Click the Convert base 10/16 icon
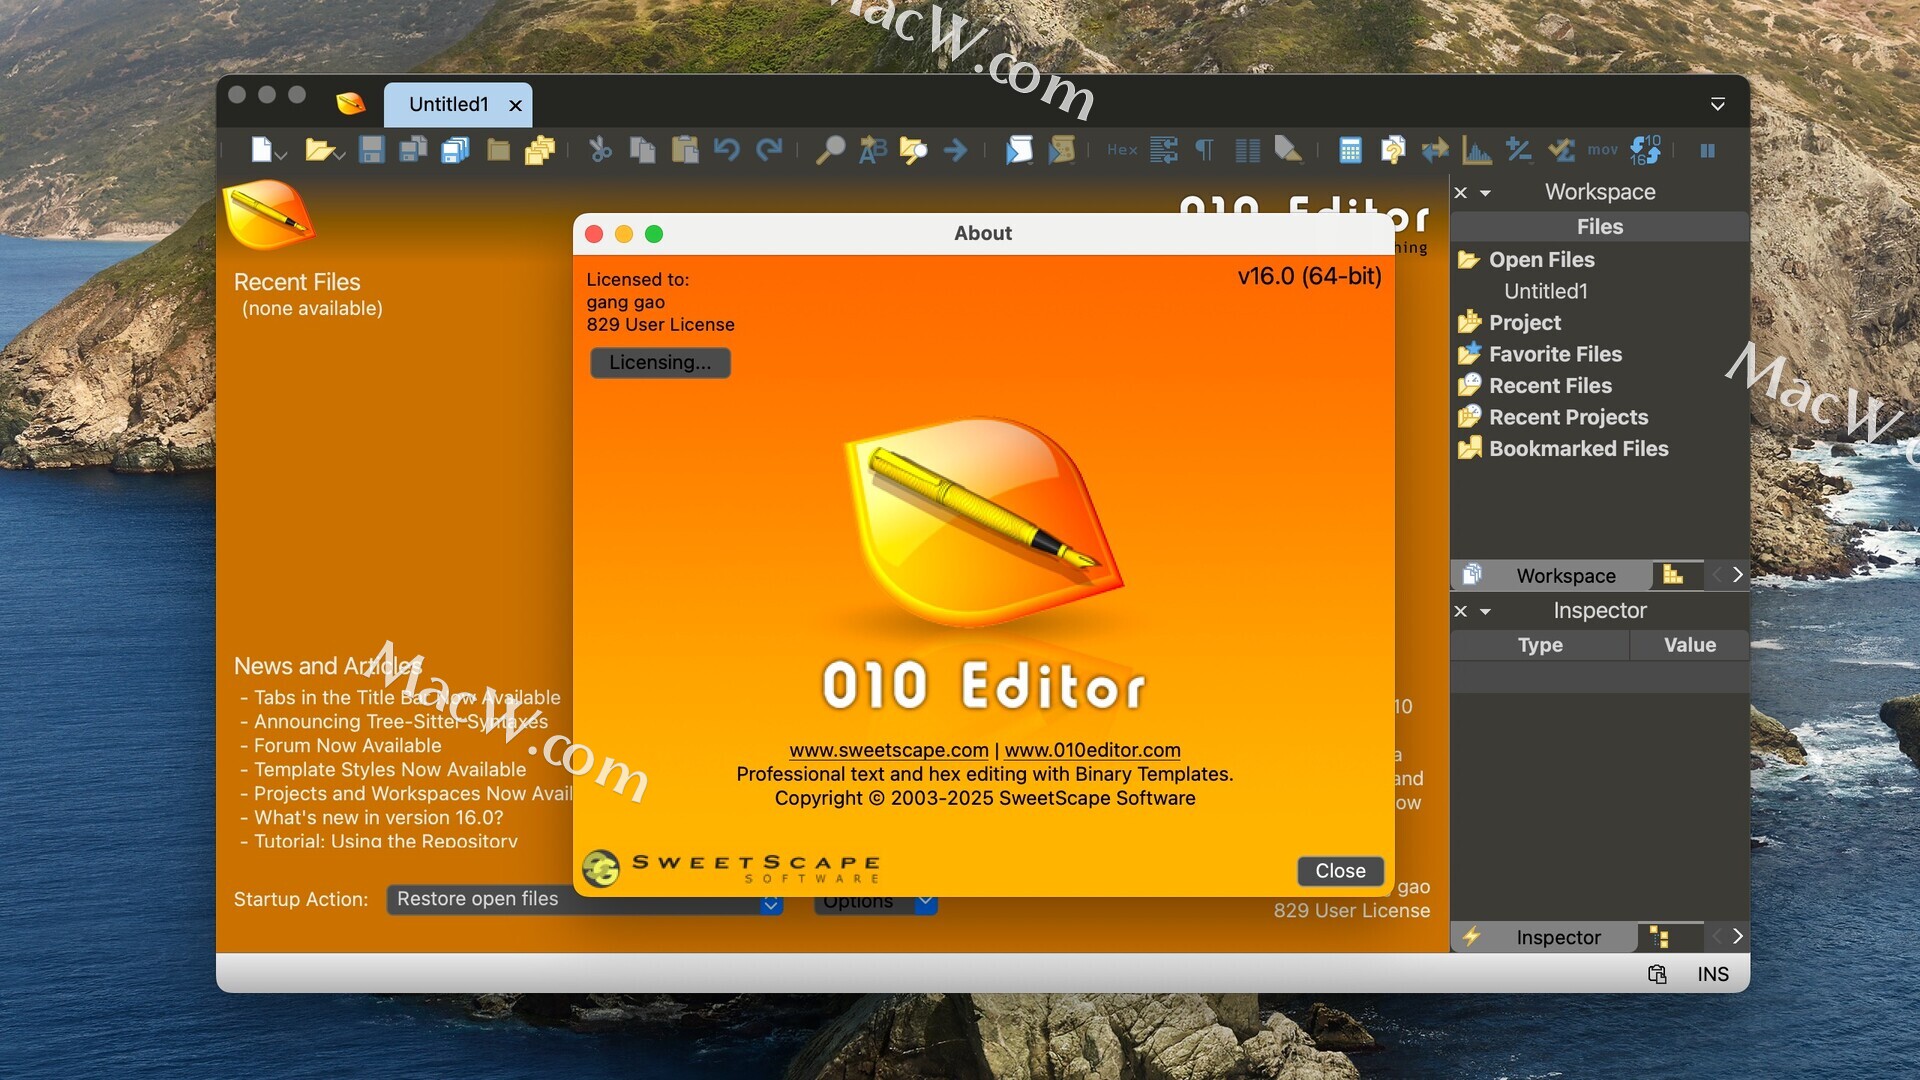 [x=1645, y=150]
